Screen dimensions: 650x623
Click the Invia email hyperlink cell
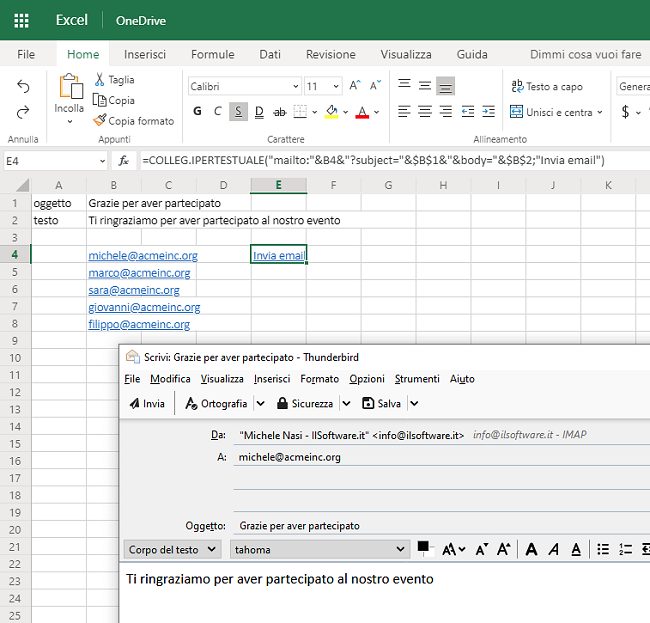(x=278, y=256)
